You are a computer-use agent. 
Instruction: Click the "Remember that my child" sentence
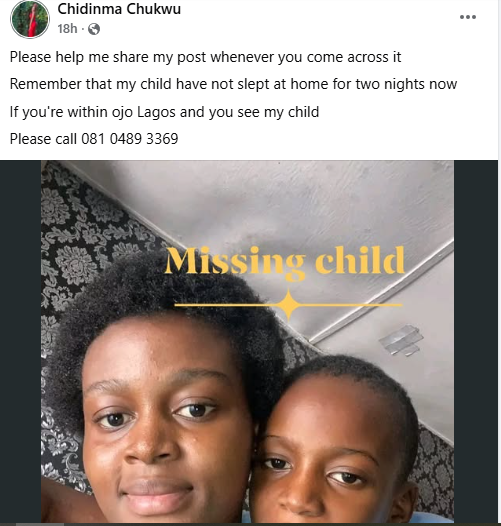pos(233,84)
